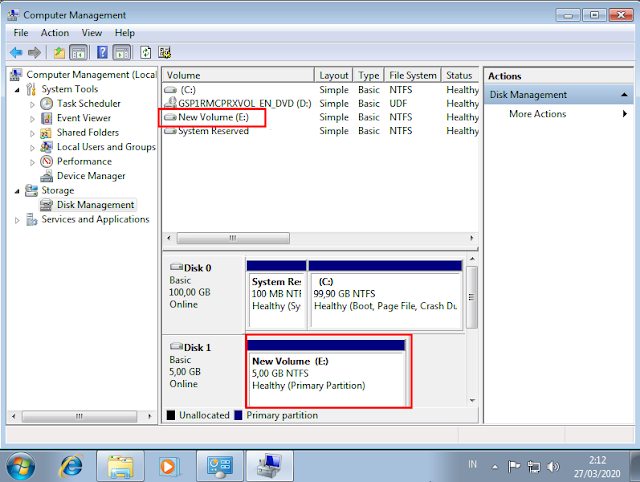Sort by Volume column header
Viewport: 640px width, 482px height.
pyautogui.click(x=238, y=76)
